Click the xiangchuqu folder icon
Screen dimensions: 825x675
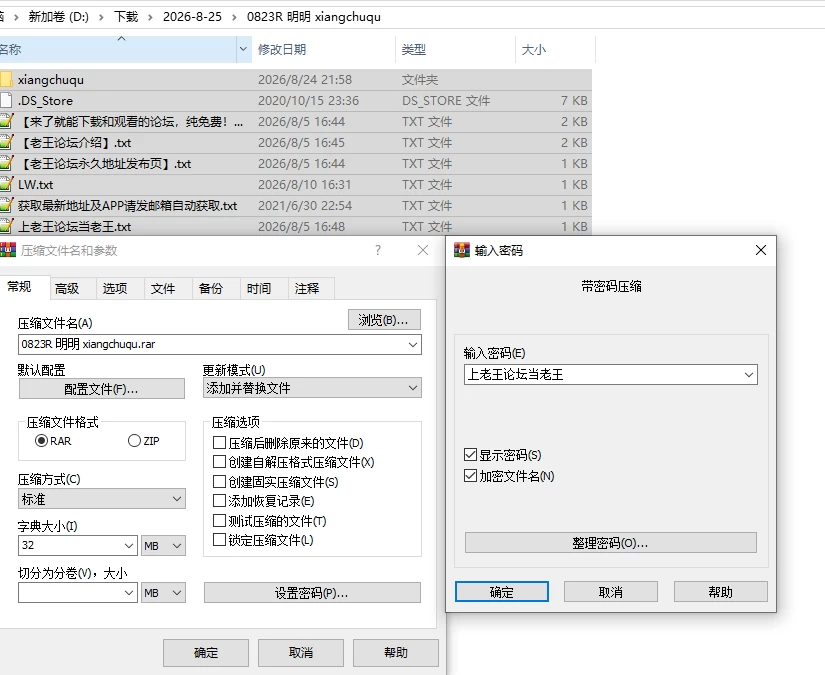coord(6,79)
